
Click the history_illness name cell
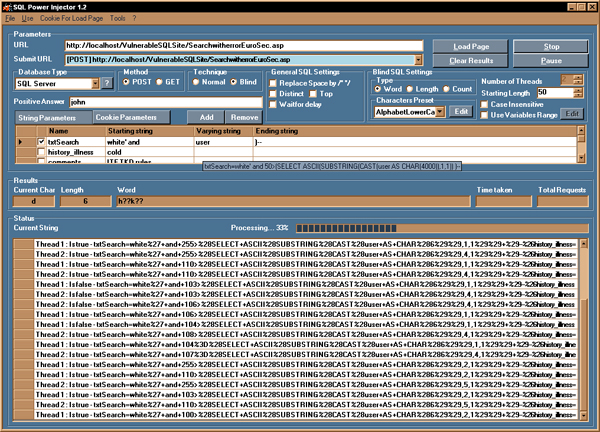(76, 152)
